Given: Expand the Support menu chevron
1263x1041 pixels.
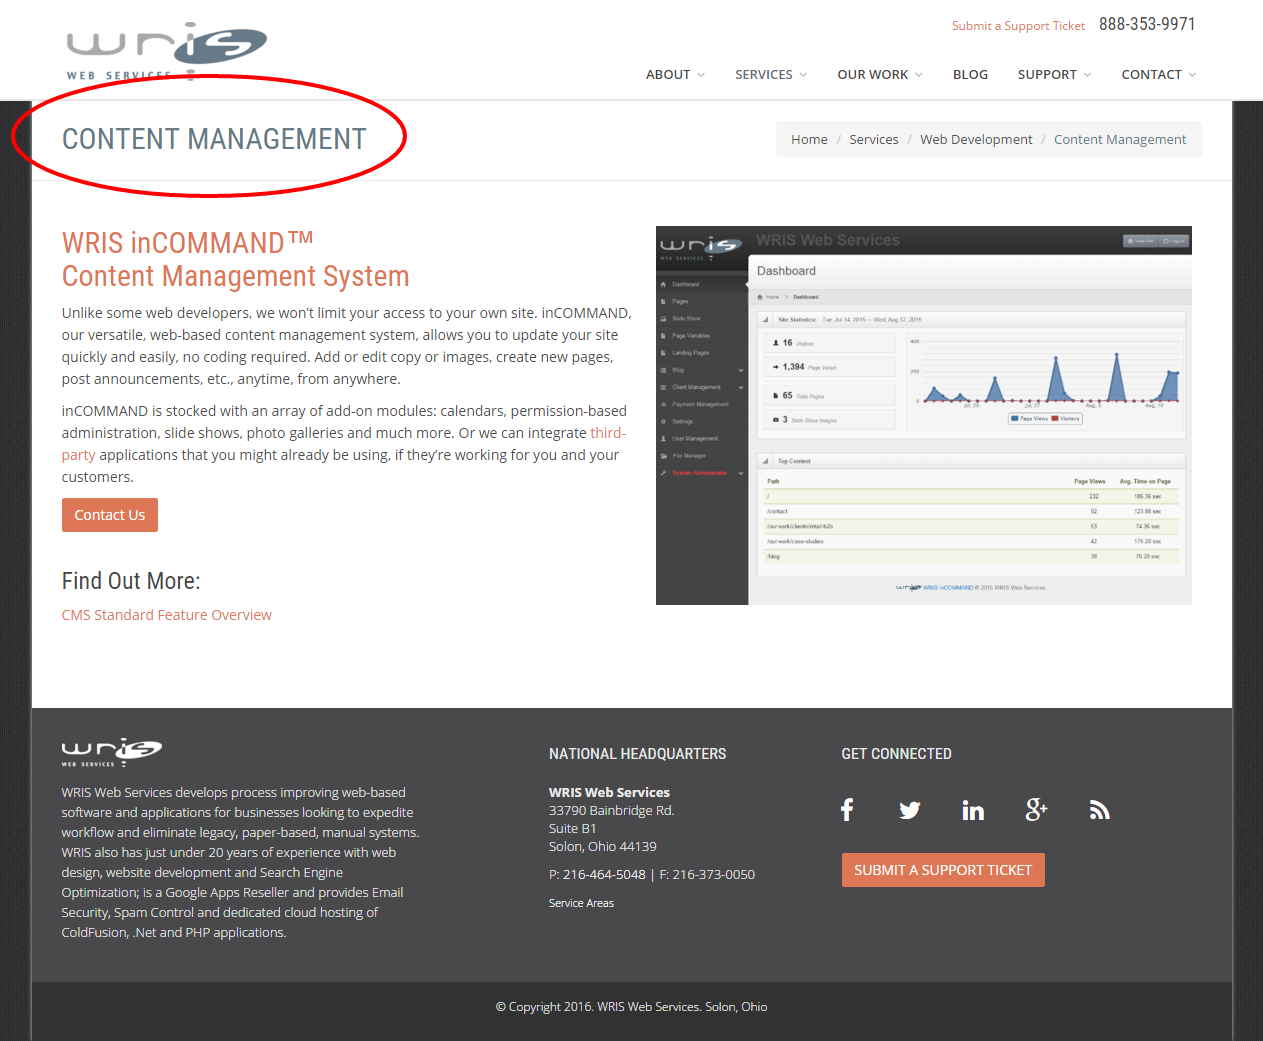Looking at the screenshot, I should pyautogui.click(x=1087, y=75).
